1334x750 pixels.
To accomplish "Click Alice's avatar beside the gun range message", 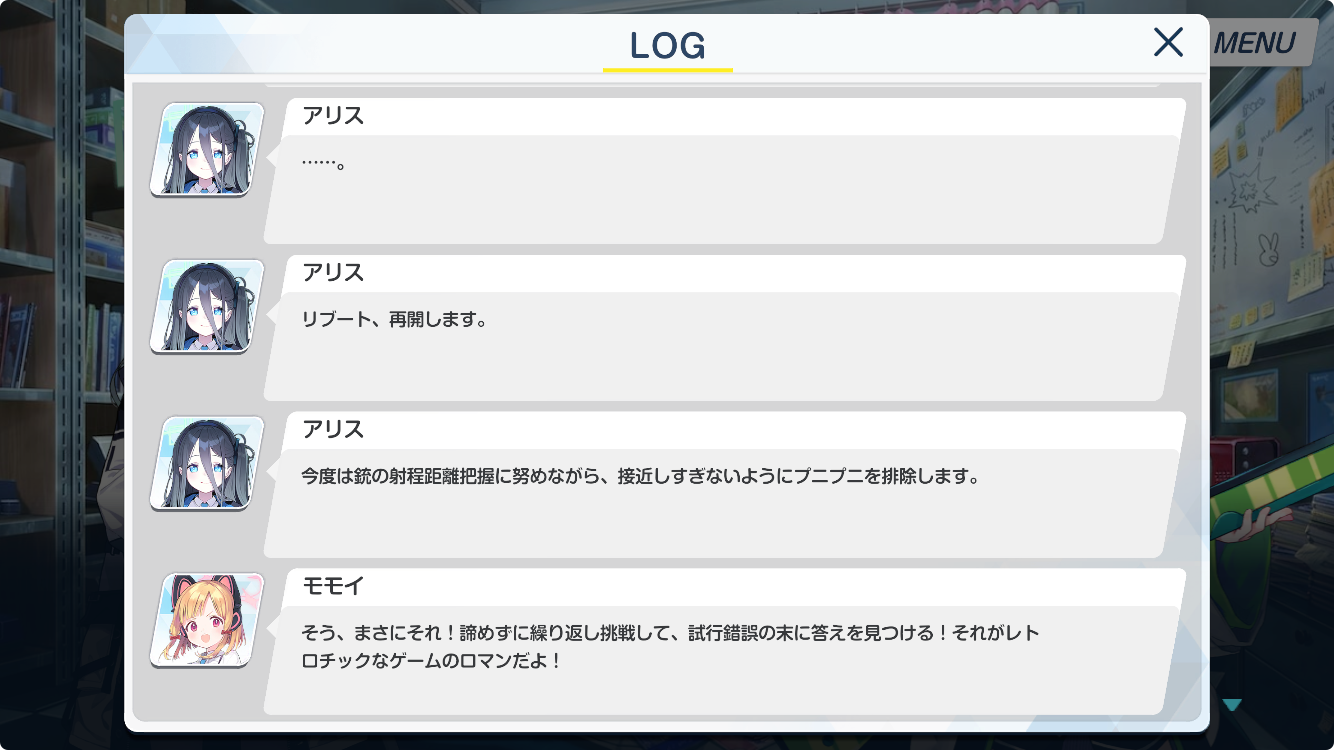I will 207,463.
